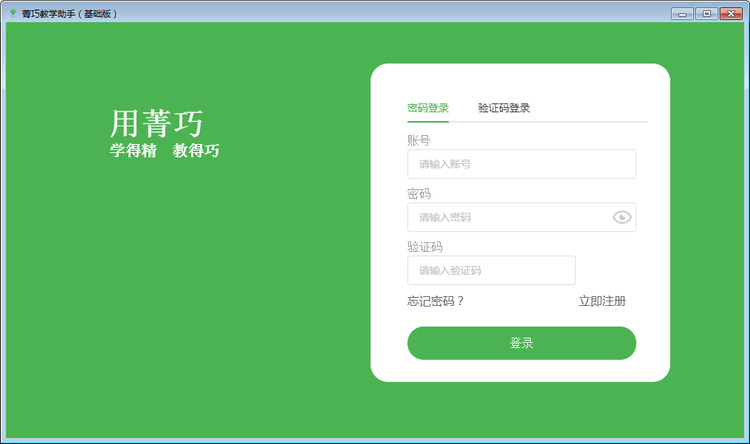Click the 菁巧教学助手 title bar app icon

13,13
